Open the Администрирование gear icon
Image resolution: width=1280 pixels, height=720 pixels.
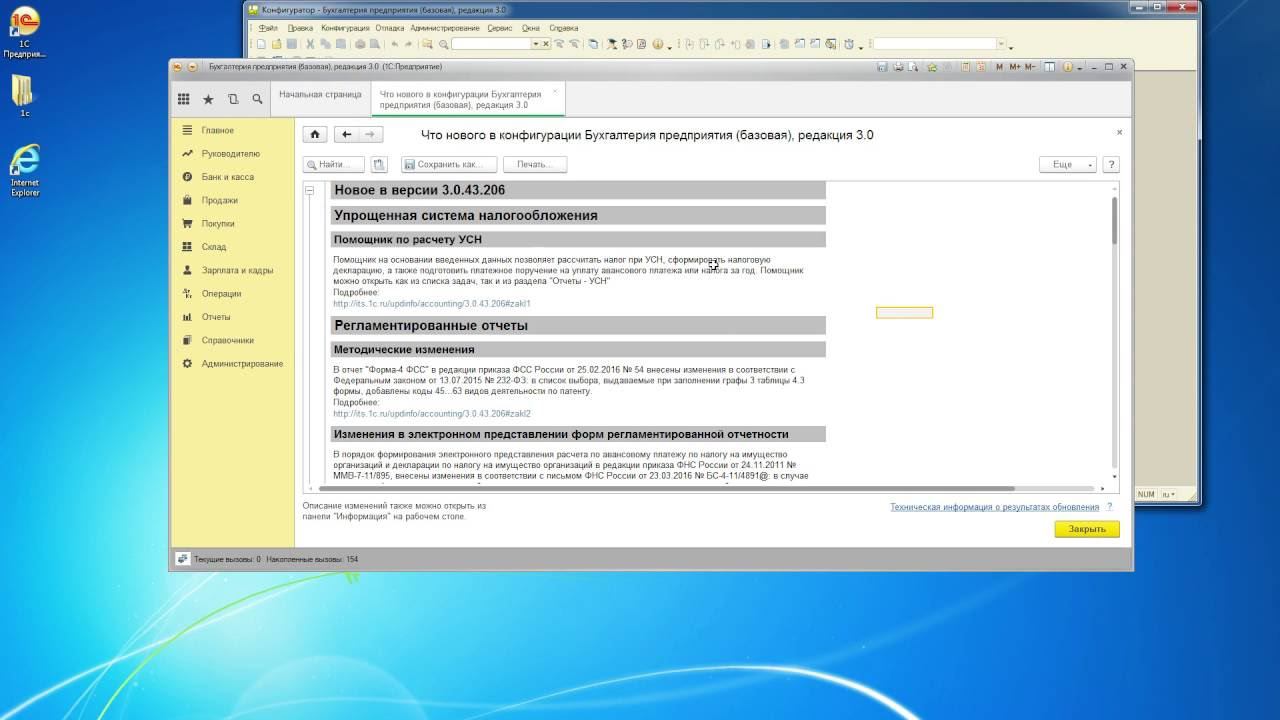(187, 364)
